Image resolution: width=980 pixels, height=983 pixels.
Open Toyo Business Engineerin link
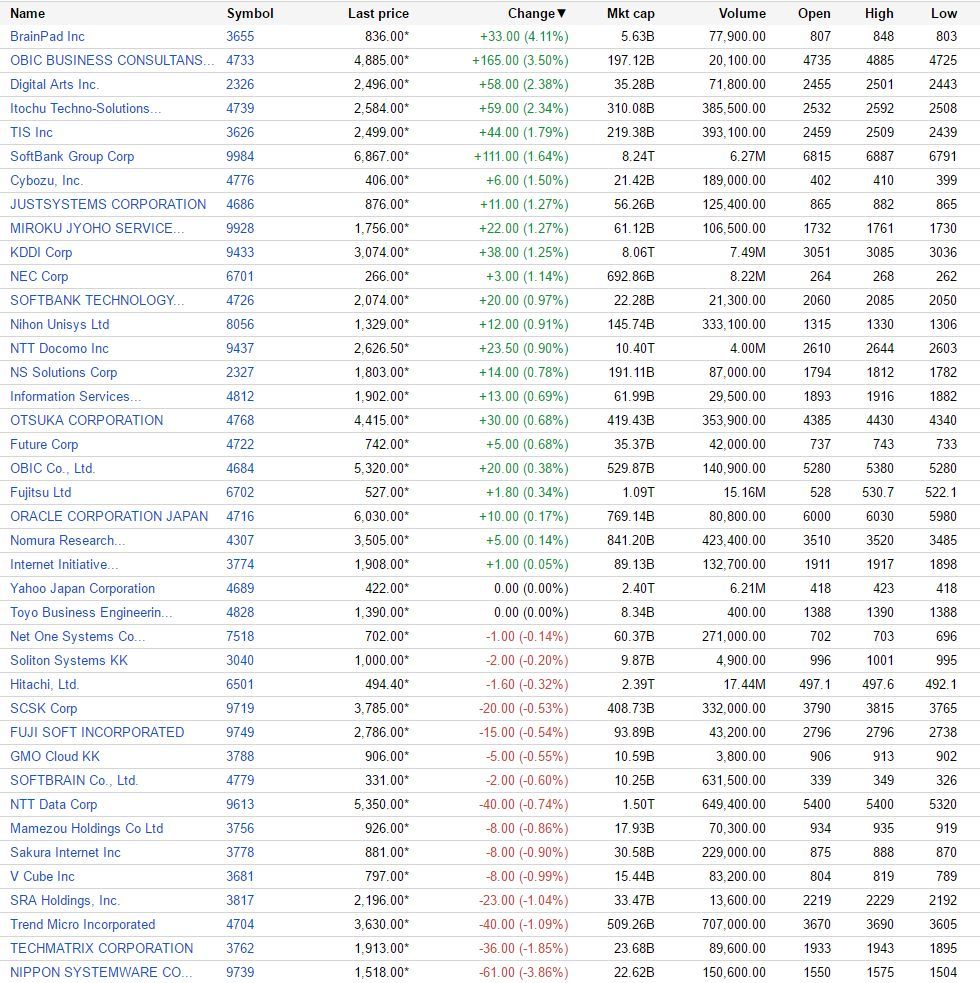tap(91, 612)
